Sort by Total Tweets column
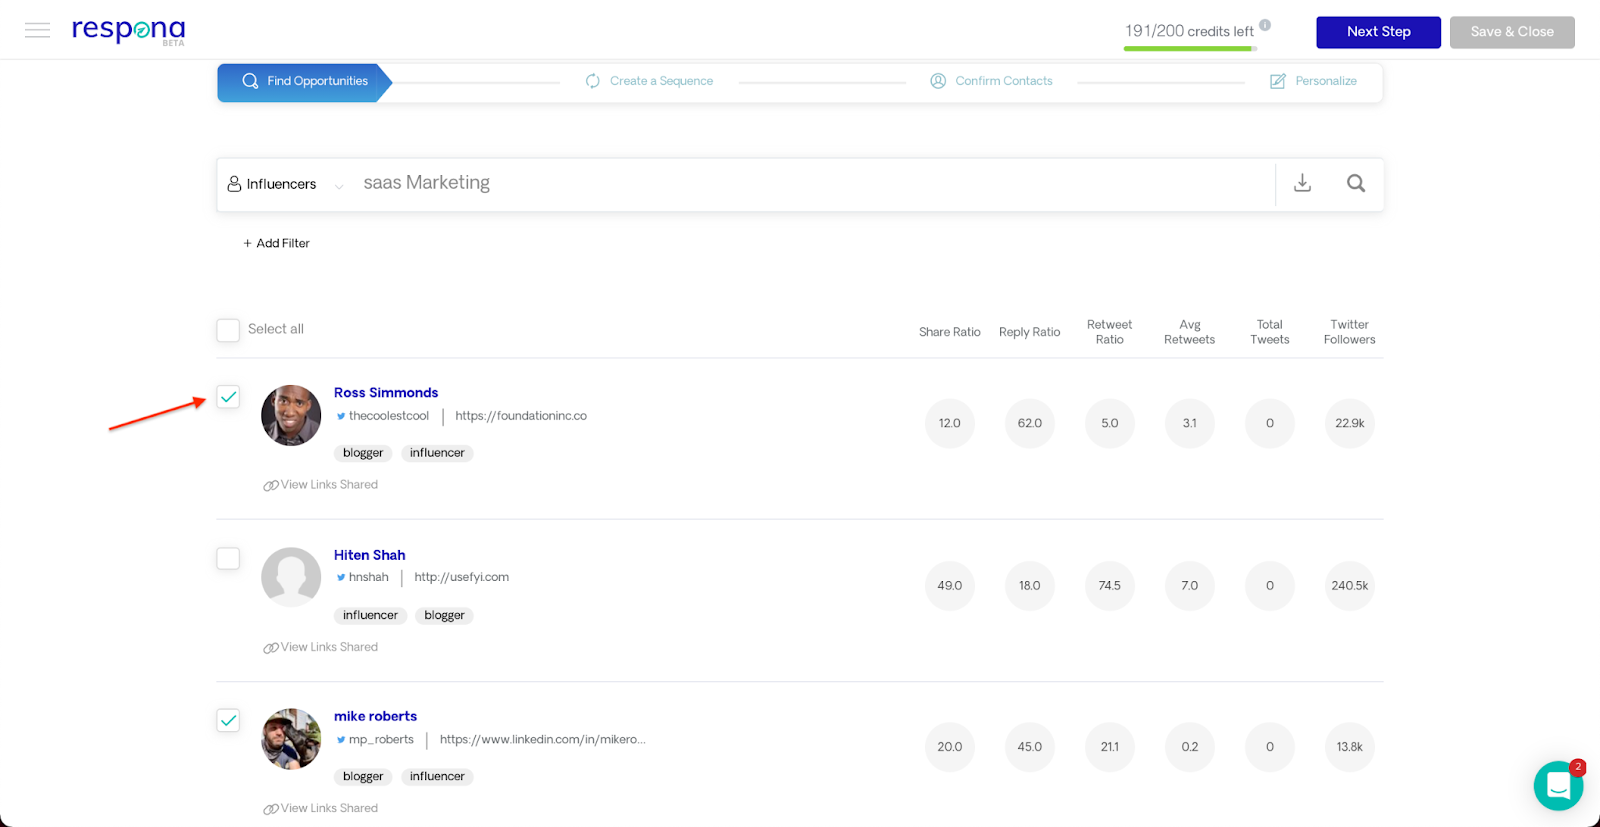The image size is (1600, 827). 1270,332
